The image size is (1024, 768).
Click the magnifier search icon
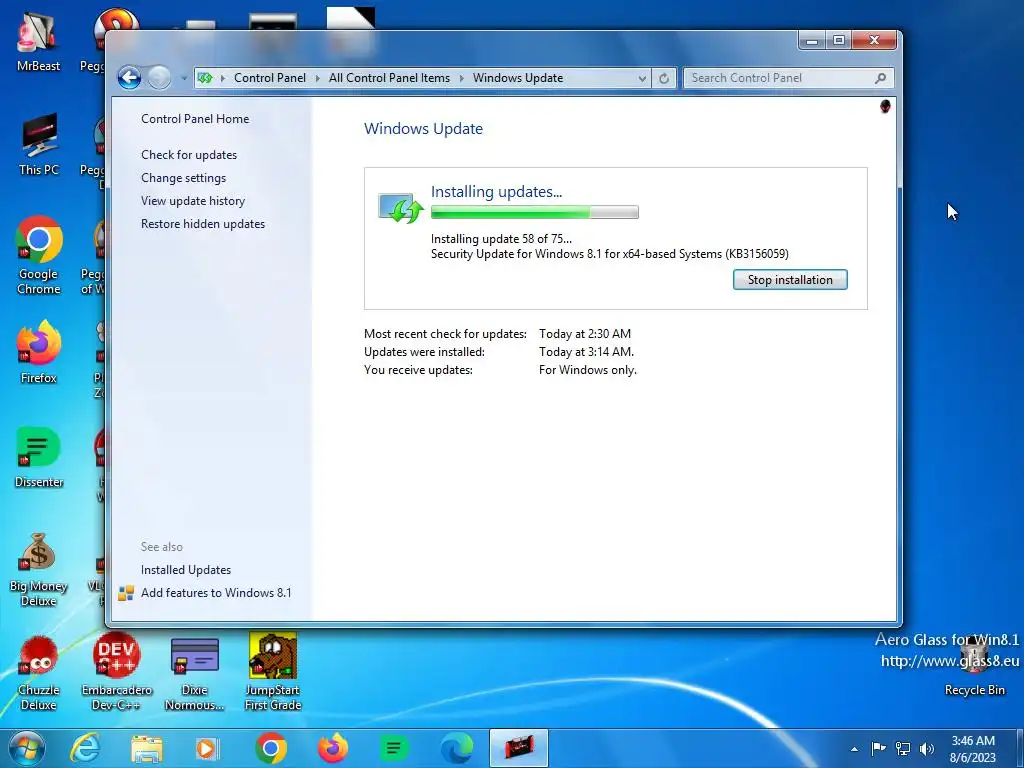pos(880,78)
